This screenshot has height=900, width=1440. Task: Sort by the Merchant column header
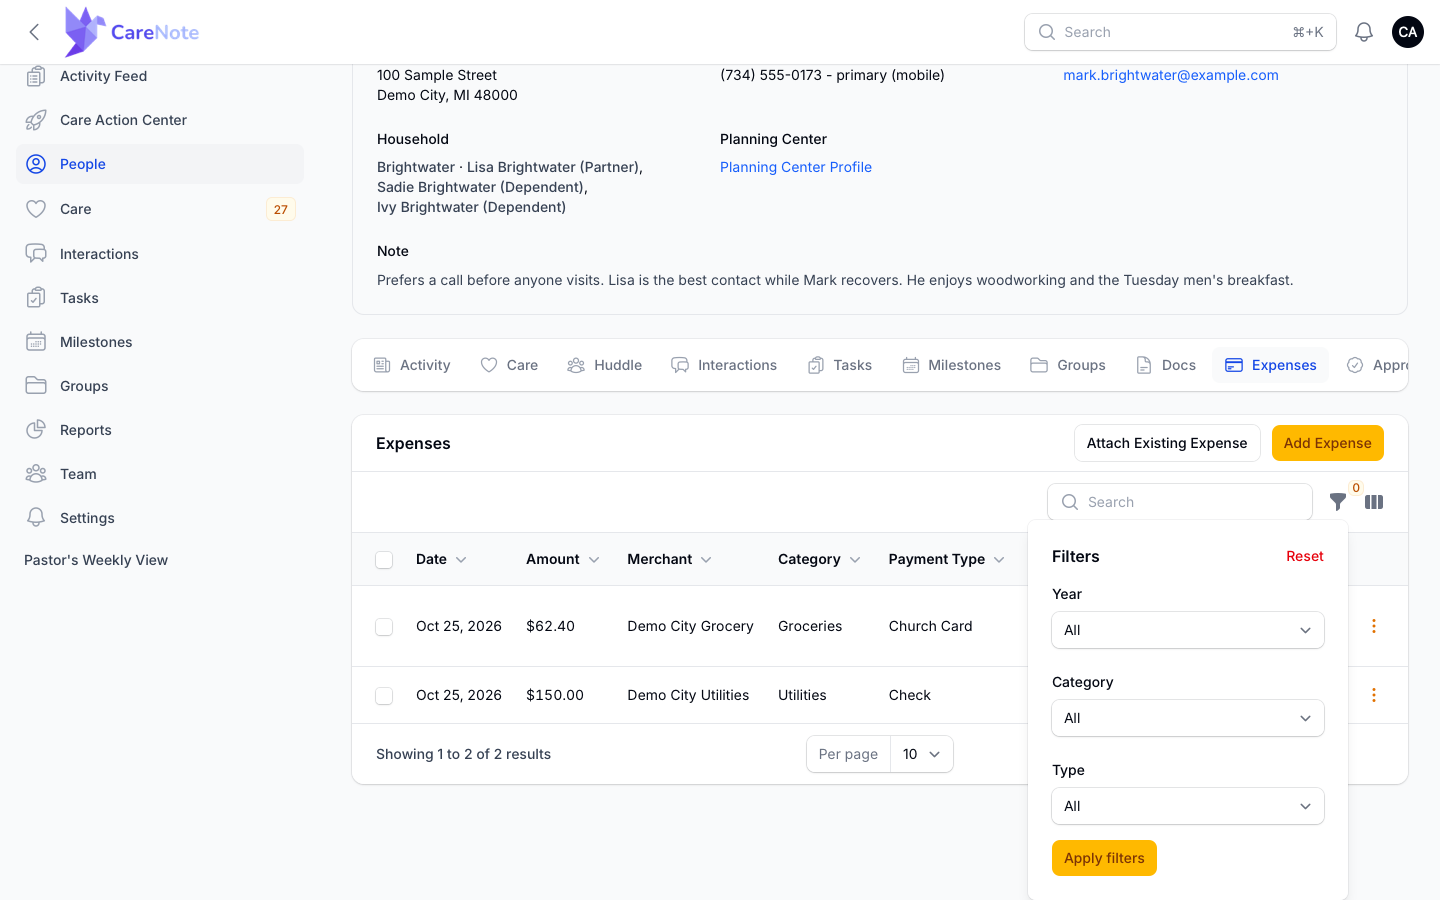[669, 559]
